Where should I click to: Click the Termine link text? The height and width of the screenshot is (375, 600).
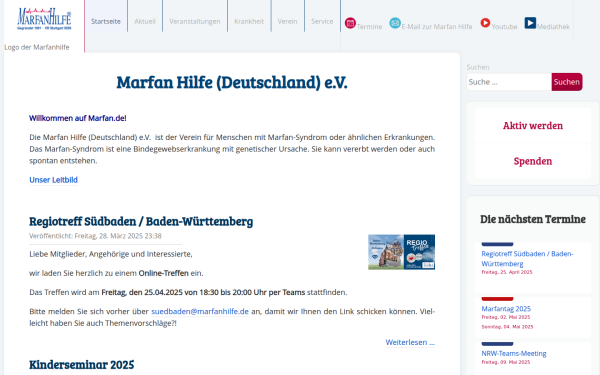coord(369,27)
